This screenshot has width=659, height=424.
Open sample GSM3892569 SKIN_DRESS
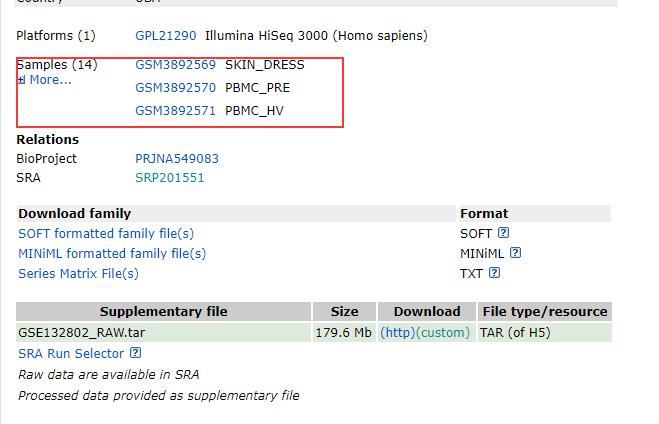click(175, 65)
